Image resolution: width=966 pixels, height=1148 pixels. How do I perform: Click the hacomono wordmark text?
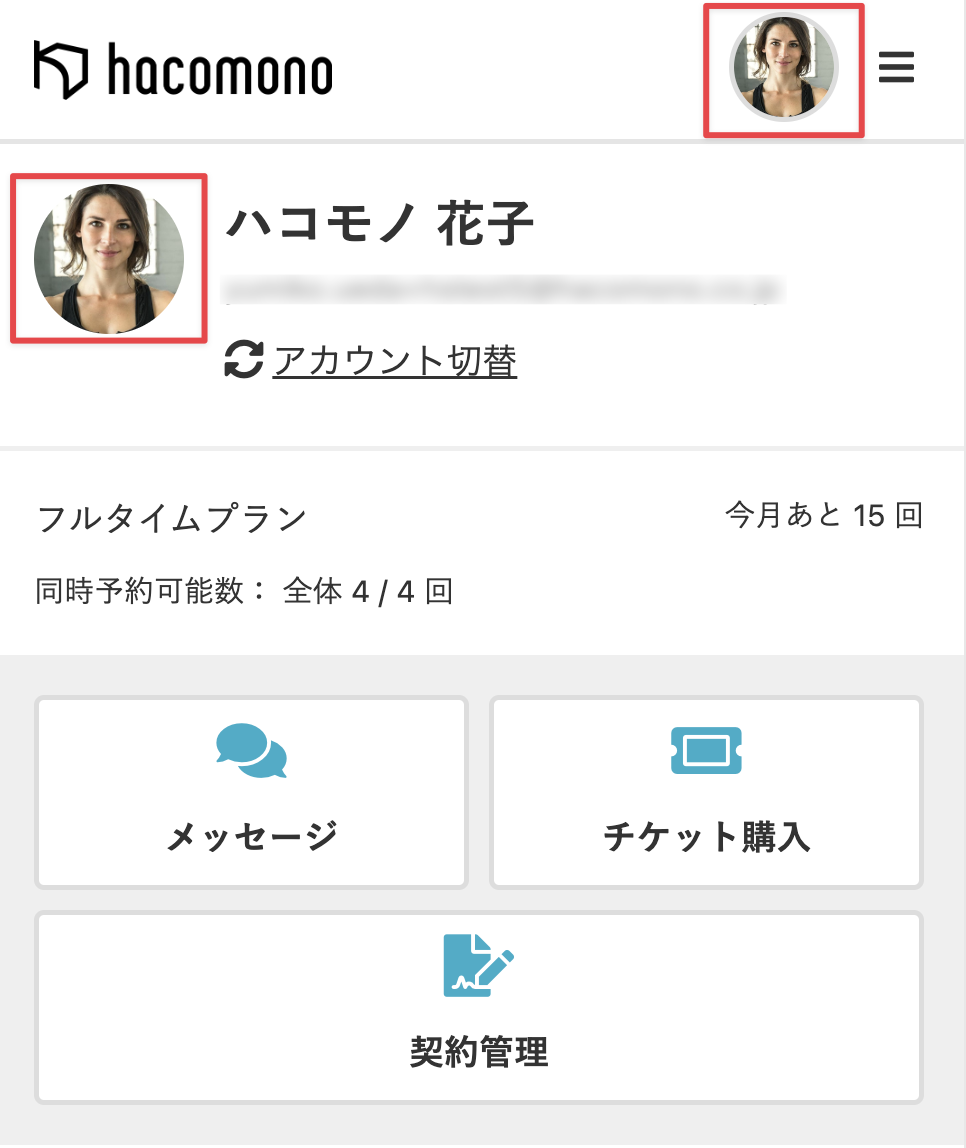(219, 72)
